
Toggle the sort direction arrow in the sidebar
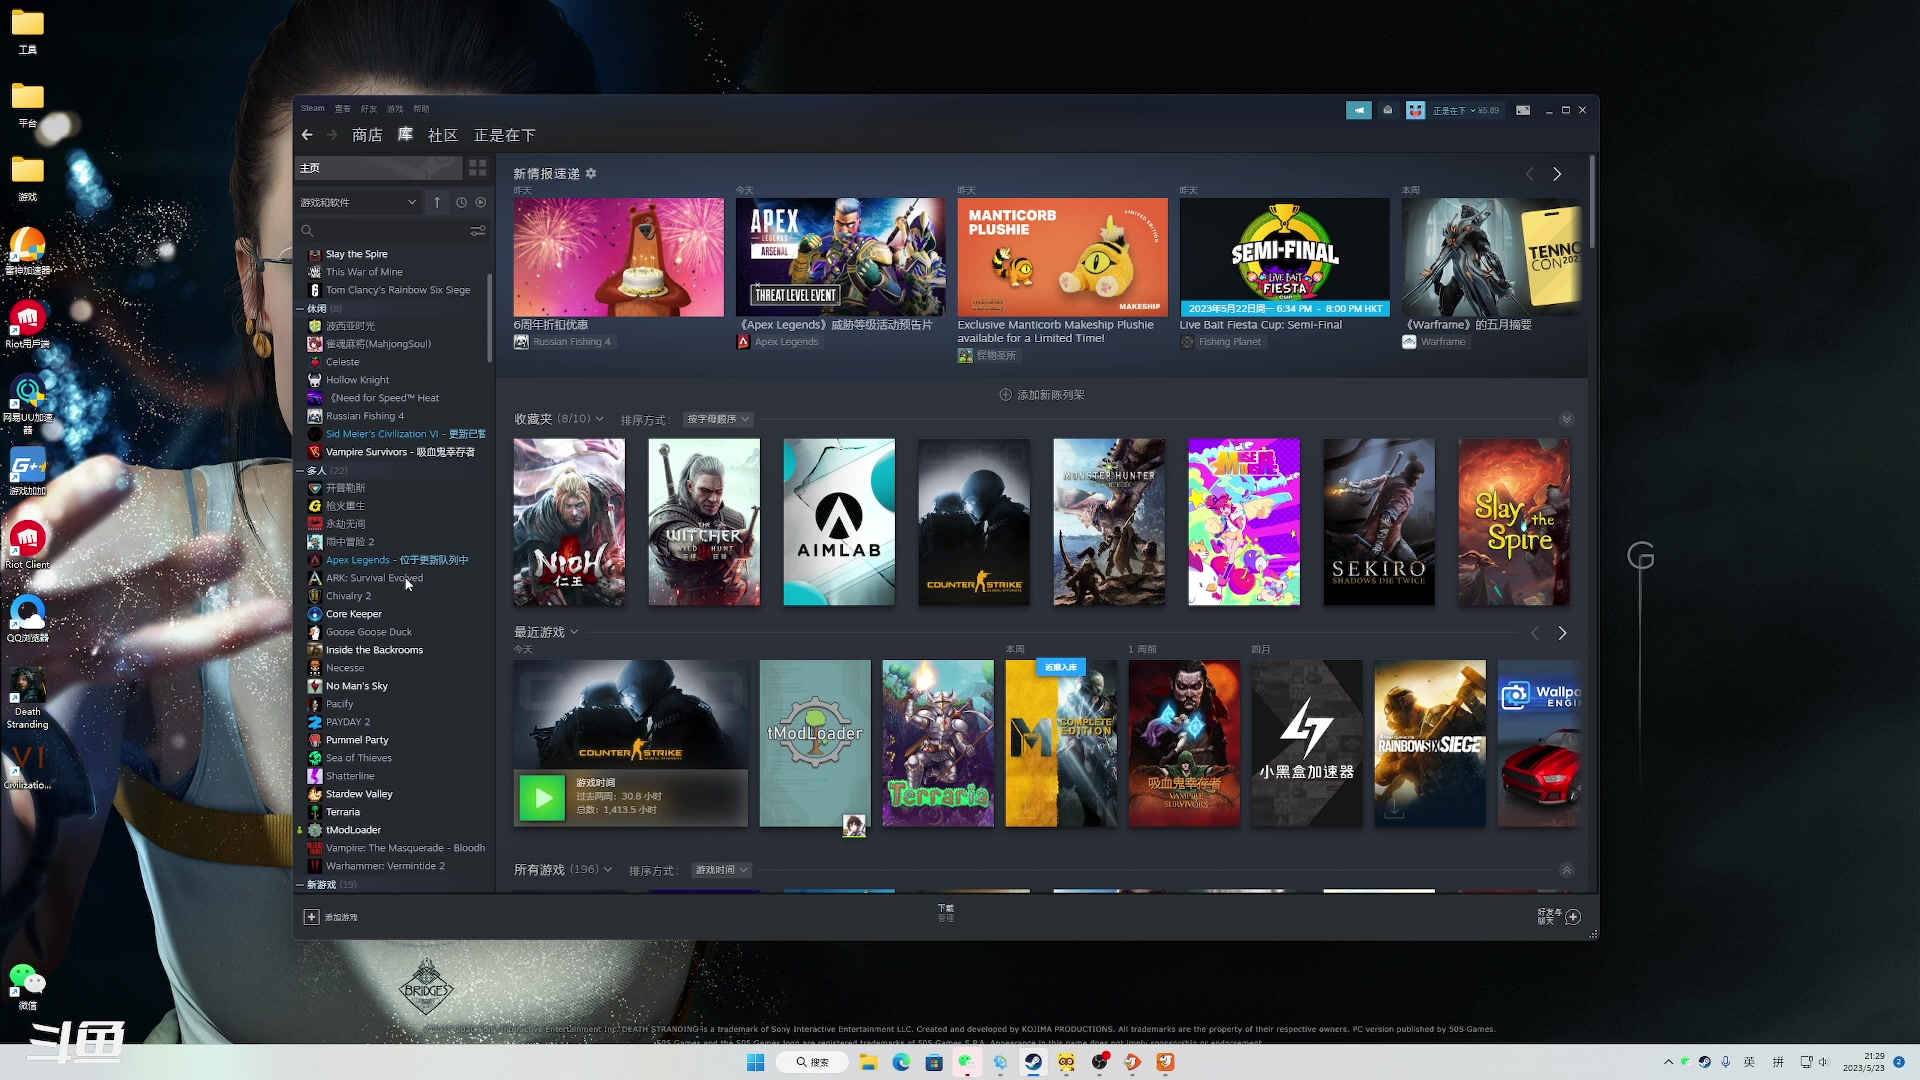click(437, 202)
